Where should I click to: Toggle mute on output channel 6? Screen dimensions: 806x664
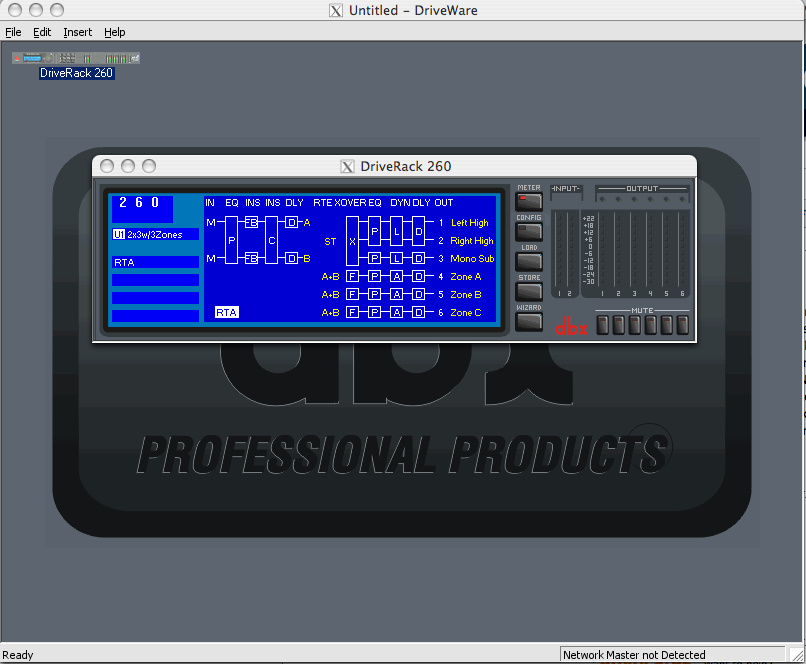pyautogui.click(x=682, y=325)
